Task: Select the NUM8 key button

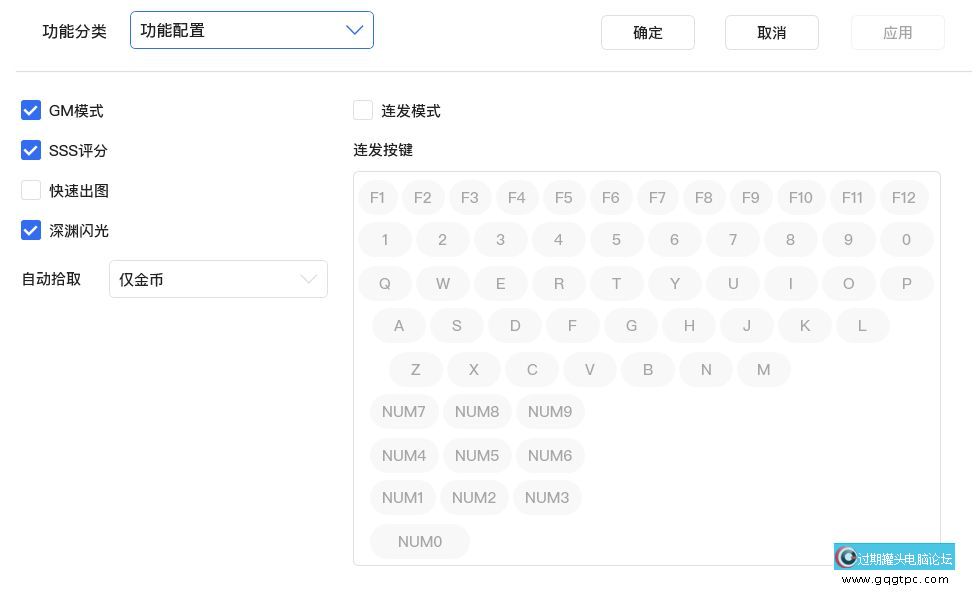Action: [477, 412]
